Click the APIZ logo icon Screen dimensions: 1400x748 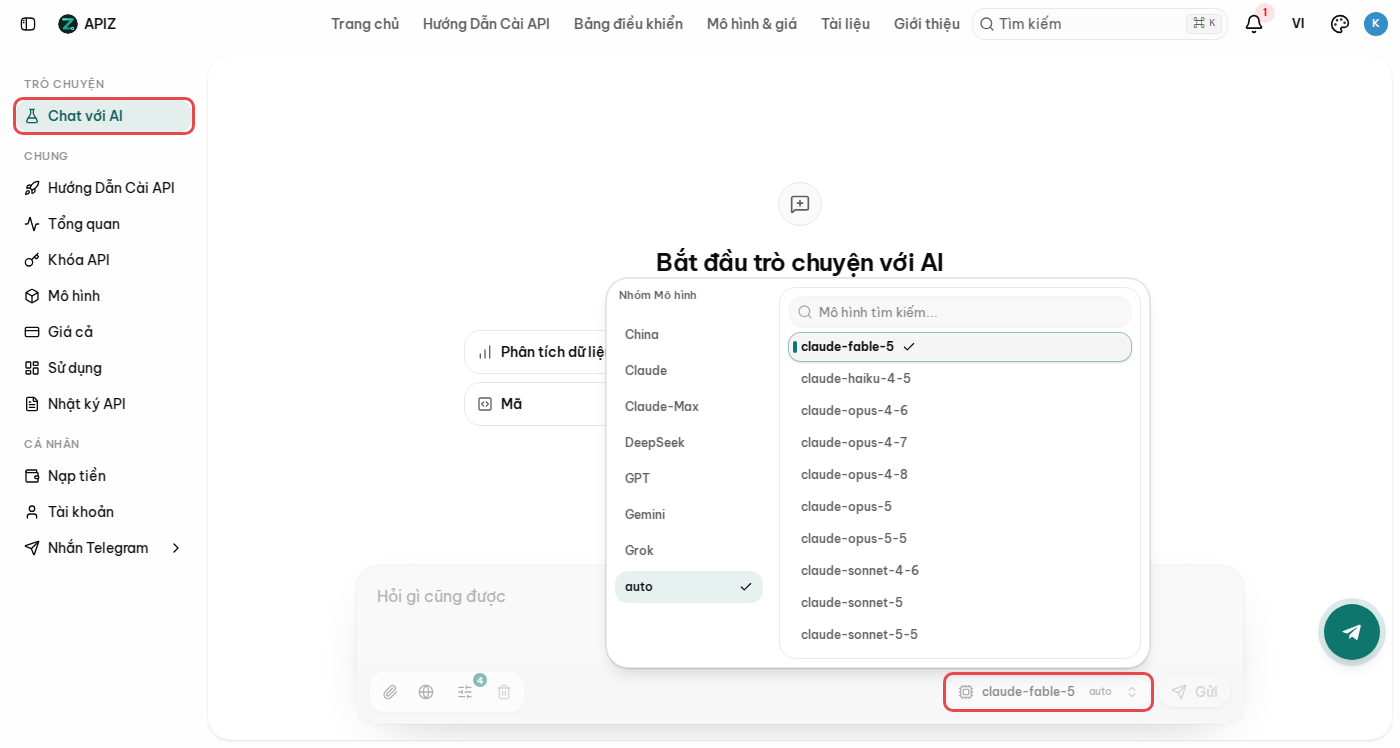68,24
